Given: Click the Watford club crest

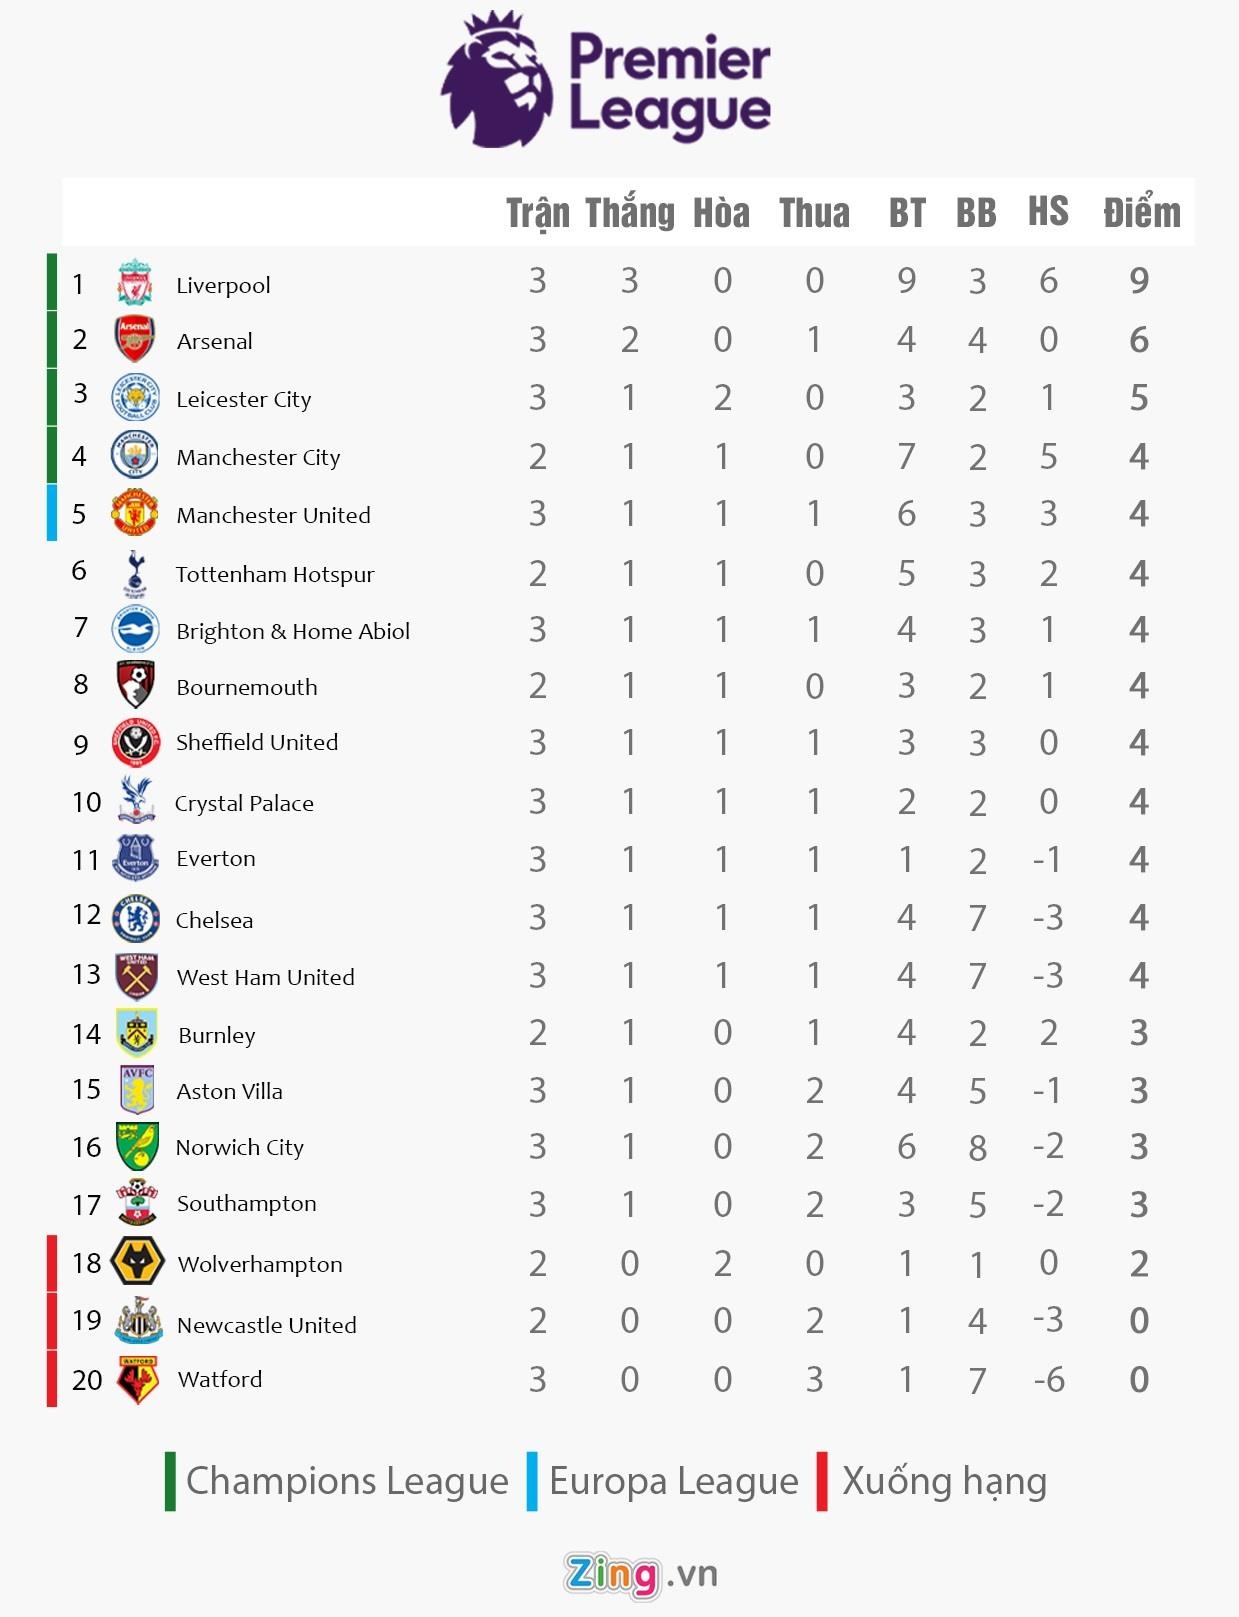Looking at the screenshot, I should (x=137, y=1379).
